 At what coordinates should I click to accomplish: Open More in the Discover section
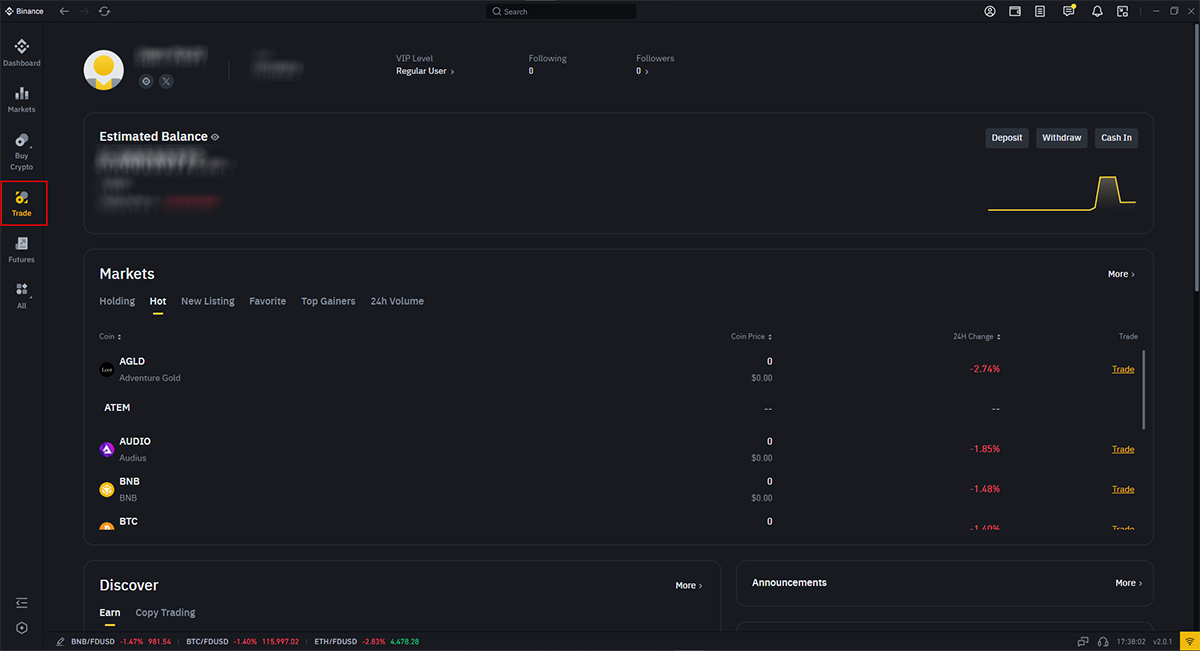(689, 586)
